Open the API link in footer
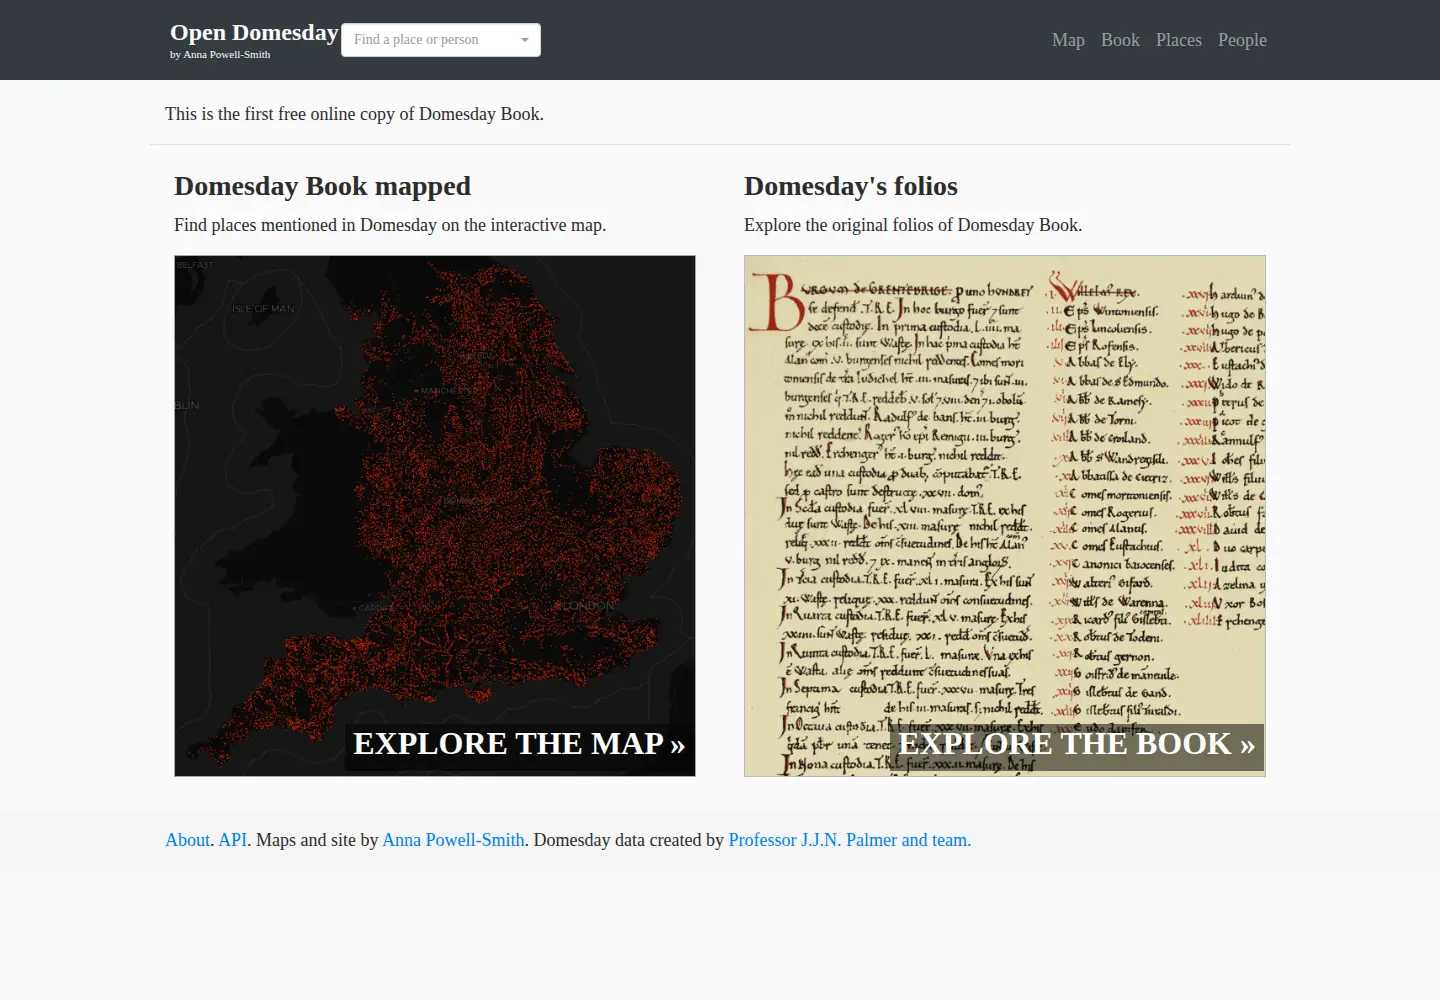1440x1000 pixels. pyautogui.click(x=233, y=840)
